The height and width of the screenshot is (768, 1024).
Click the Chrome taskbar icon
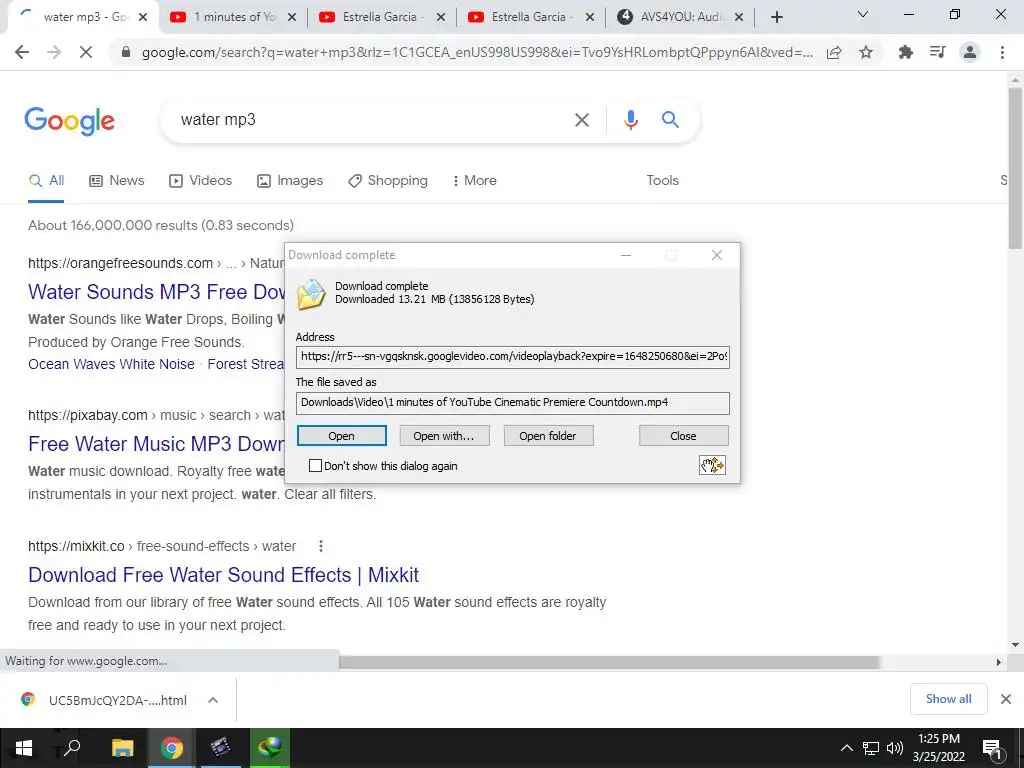click(x=172, y=748)
